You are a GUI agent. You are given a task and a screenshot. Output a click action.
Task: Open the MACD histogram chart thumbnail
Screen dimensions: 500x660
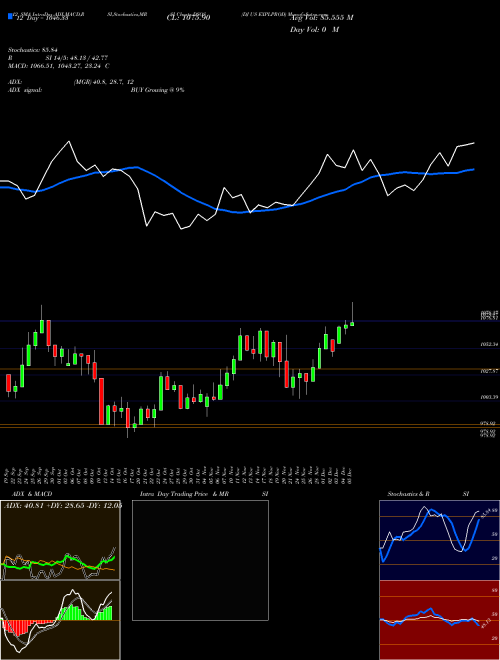coord(60,620)
